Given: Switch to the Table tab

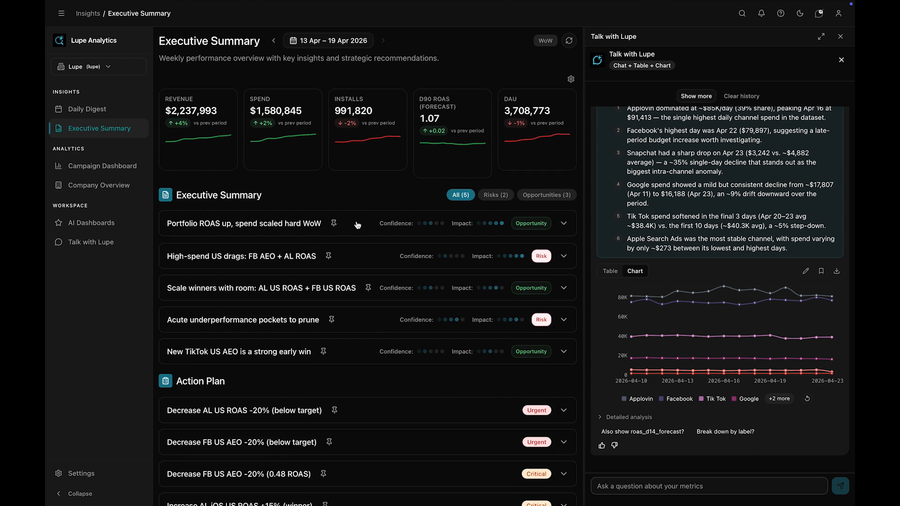Looking at the screenshot, I should (610, 271).
